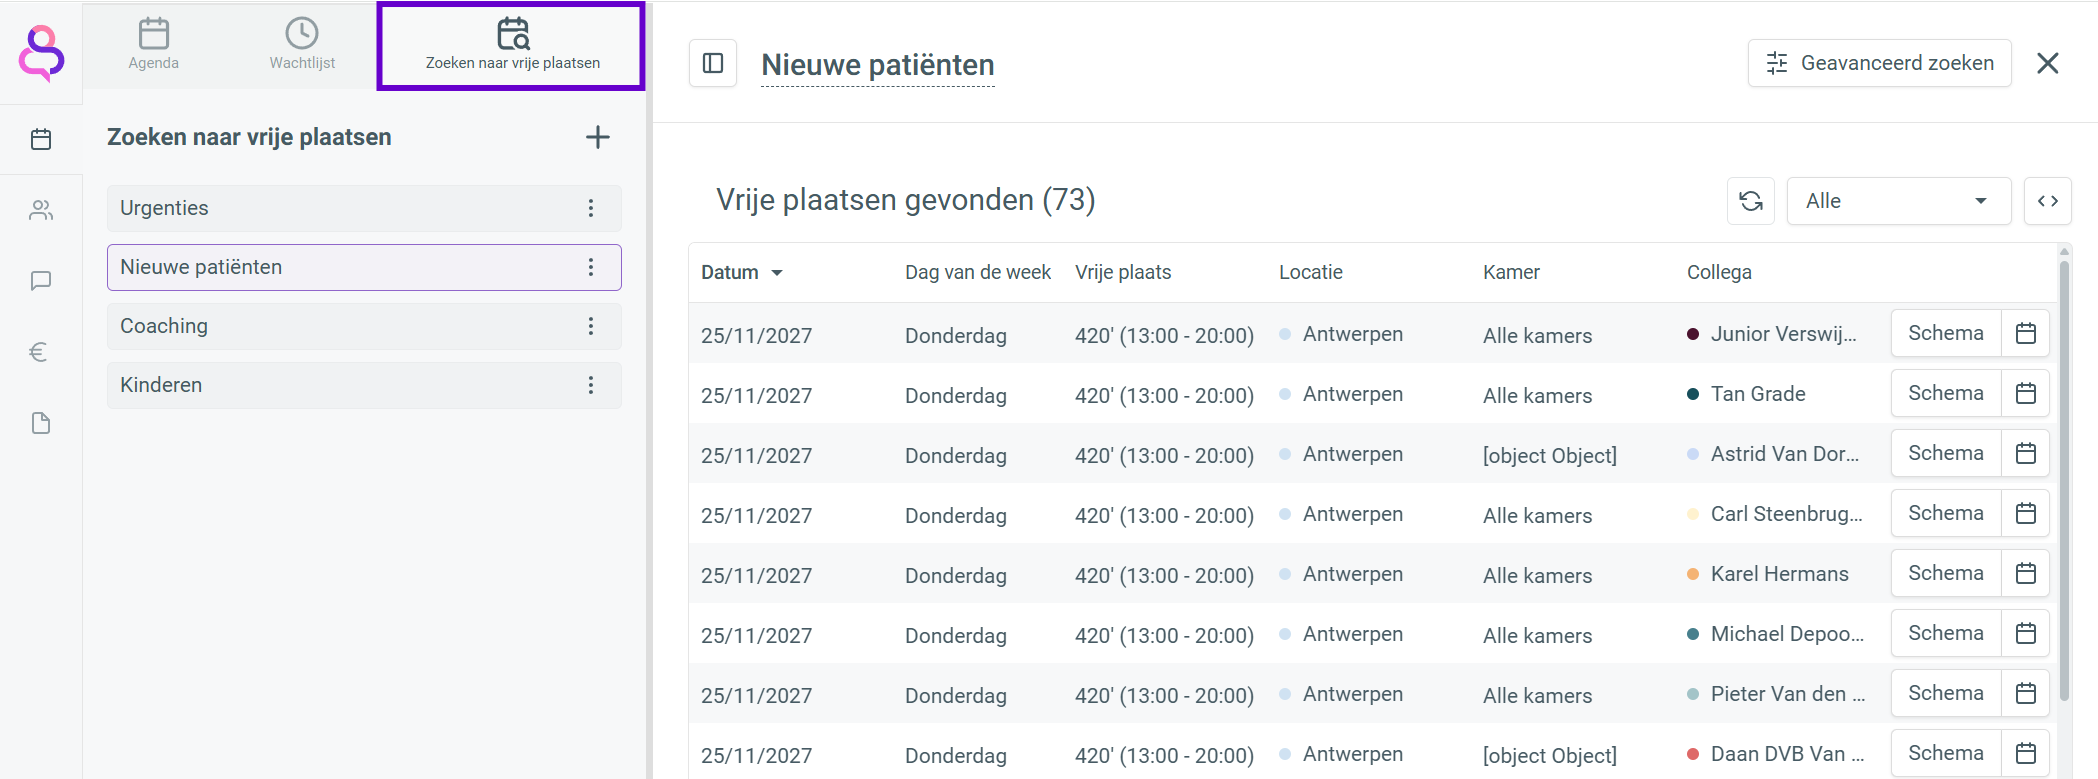2098x779 pixels.
Task: Click Schema for Karel Hermans row
Action: pyautogui.click(x=1945, y=573)
